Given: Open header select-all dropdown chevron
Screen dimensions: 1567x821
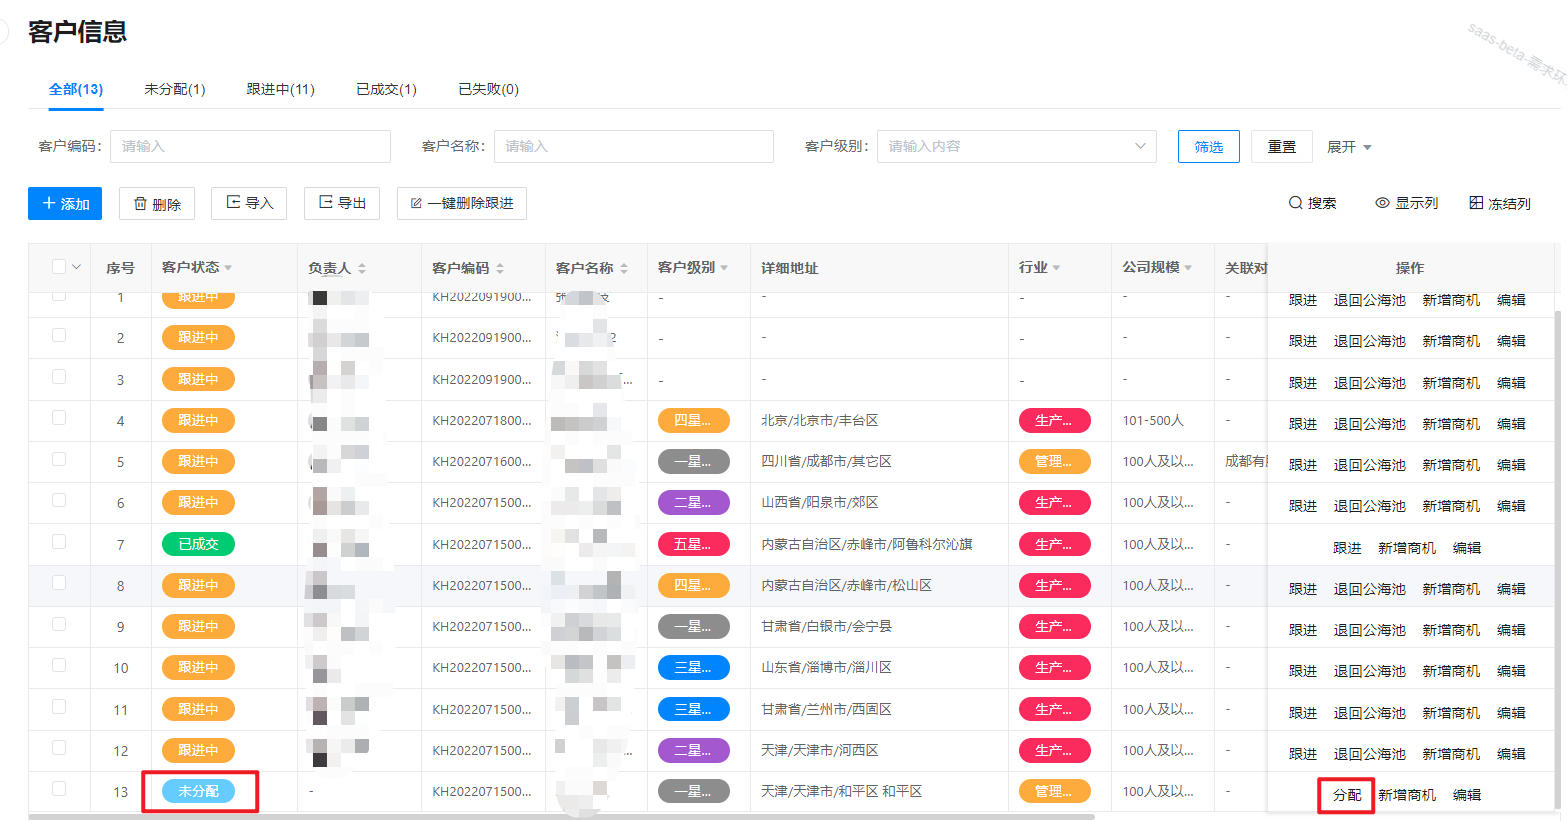Looking at the screenshot, I should 76,267.
